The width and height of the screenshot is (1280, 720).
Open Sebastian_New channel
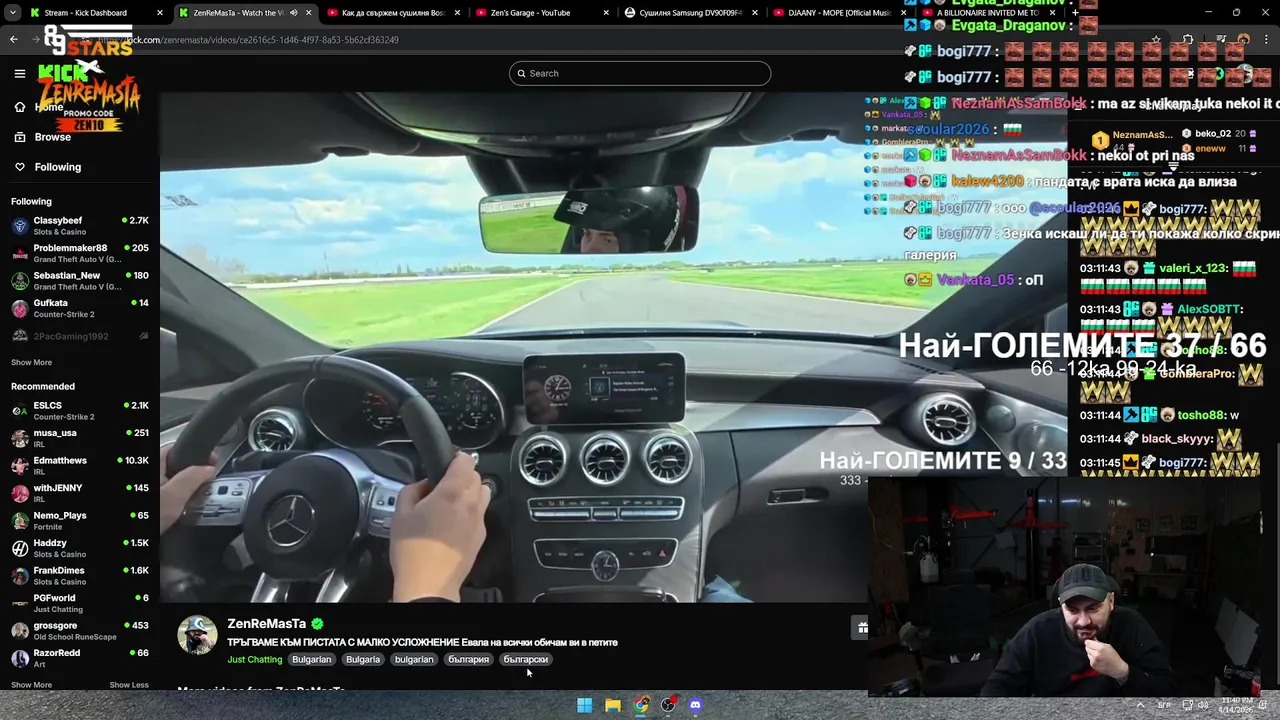[x=80, y=281]
